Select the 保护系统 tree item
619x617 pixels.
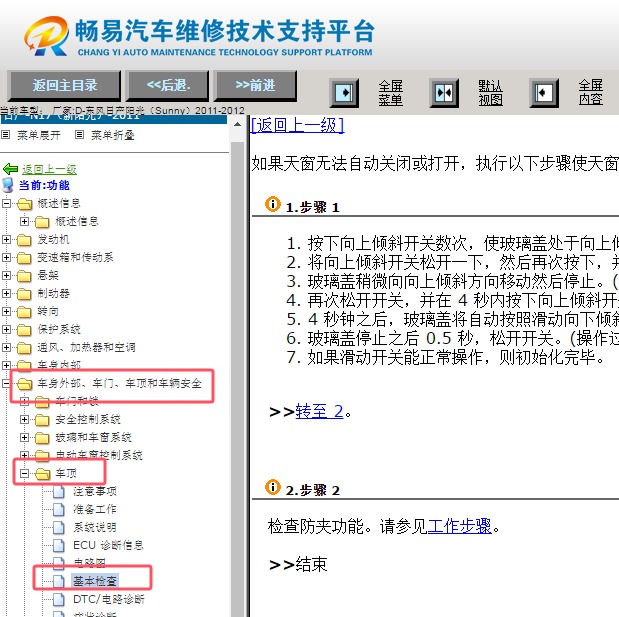click(x=59, y=329)
